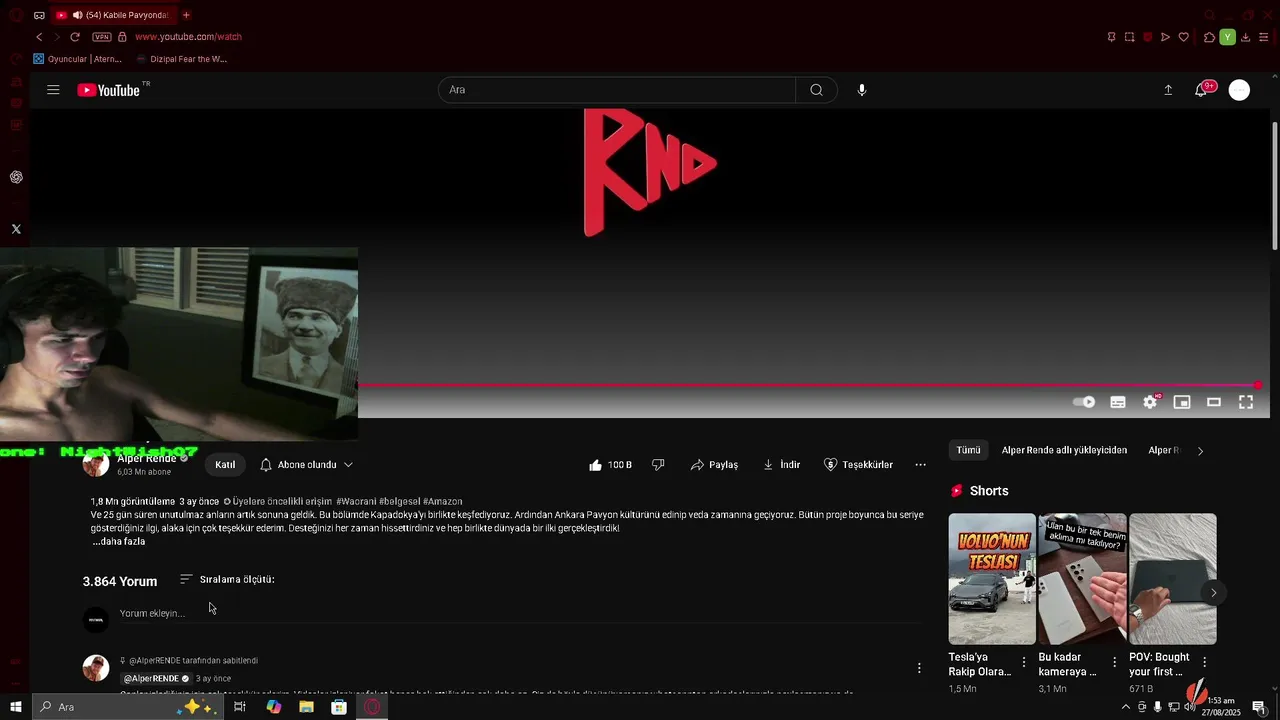This screenshot has width=1280, height=720.
Task: Select the Tümü filter chip
Action: point(968,451)
